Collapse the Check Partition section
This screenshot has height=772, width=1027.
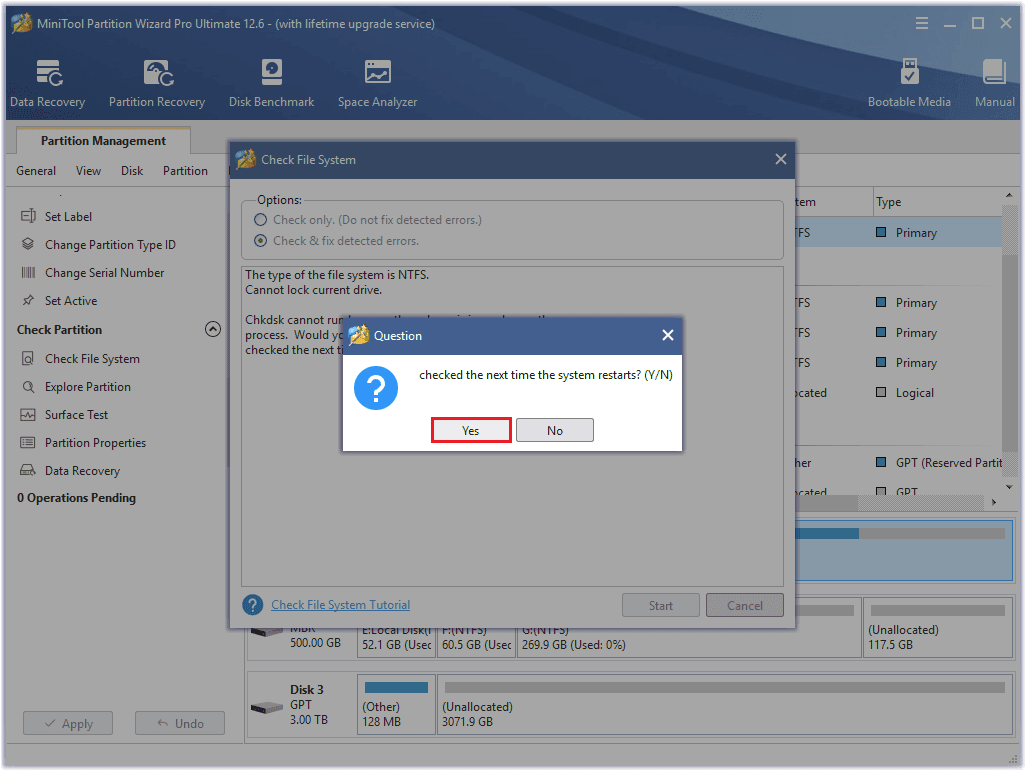(x=212, y=329)
